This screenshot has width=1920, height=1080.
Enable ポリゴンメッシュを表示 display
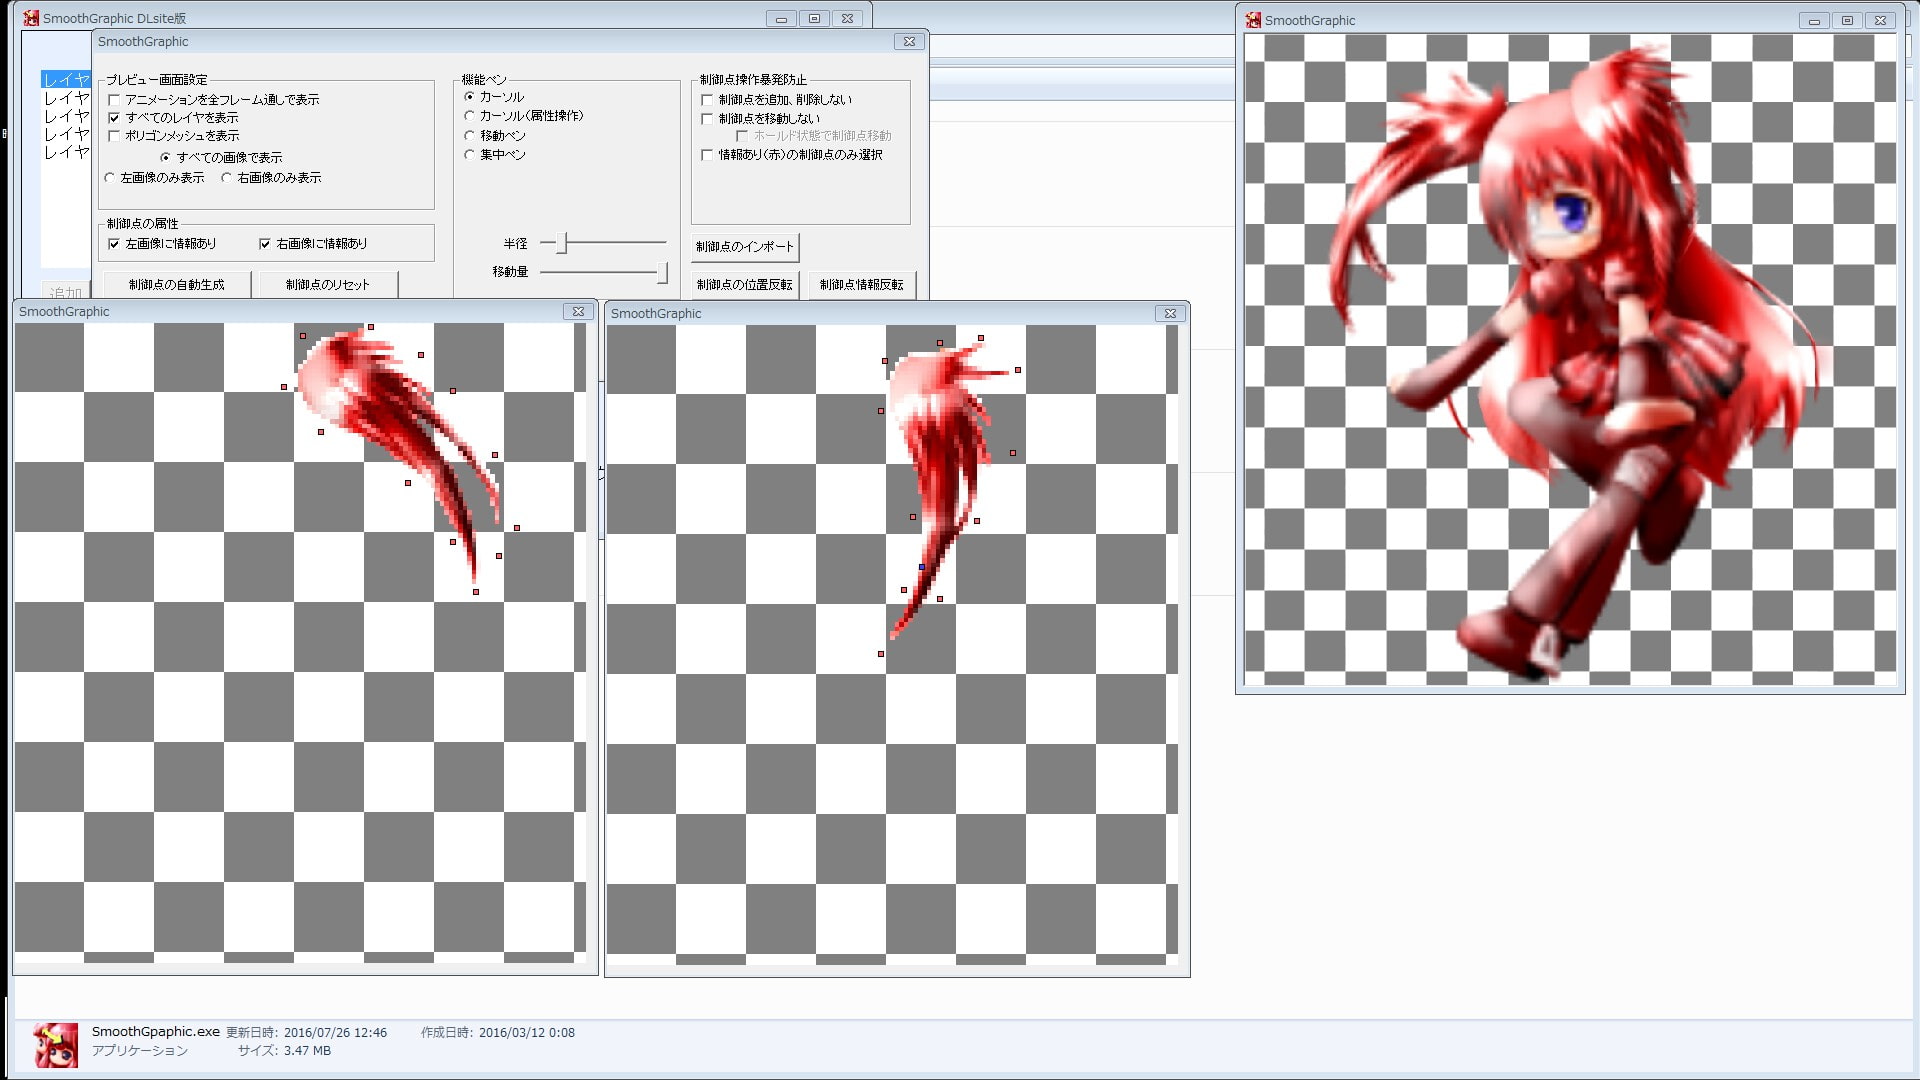[x=115, y=135]
